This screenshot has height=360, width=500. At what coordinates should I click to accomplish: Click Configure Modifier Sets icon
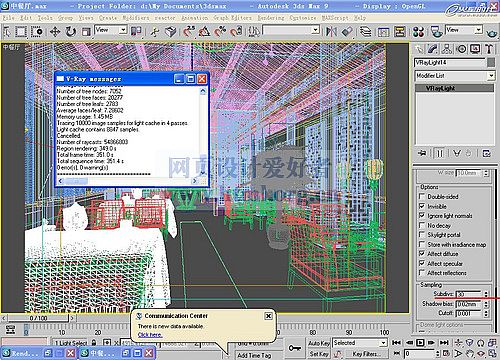coord(486,153)
